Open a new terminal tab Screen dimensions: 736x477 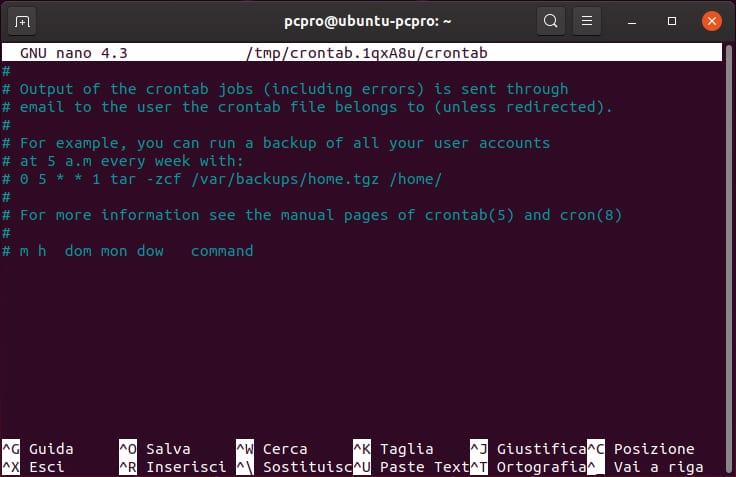[x=23, y=20]
